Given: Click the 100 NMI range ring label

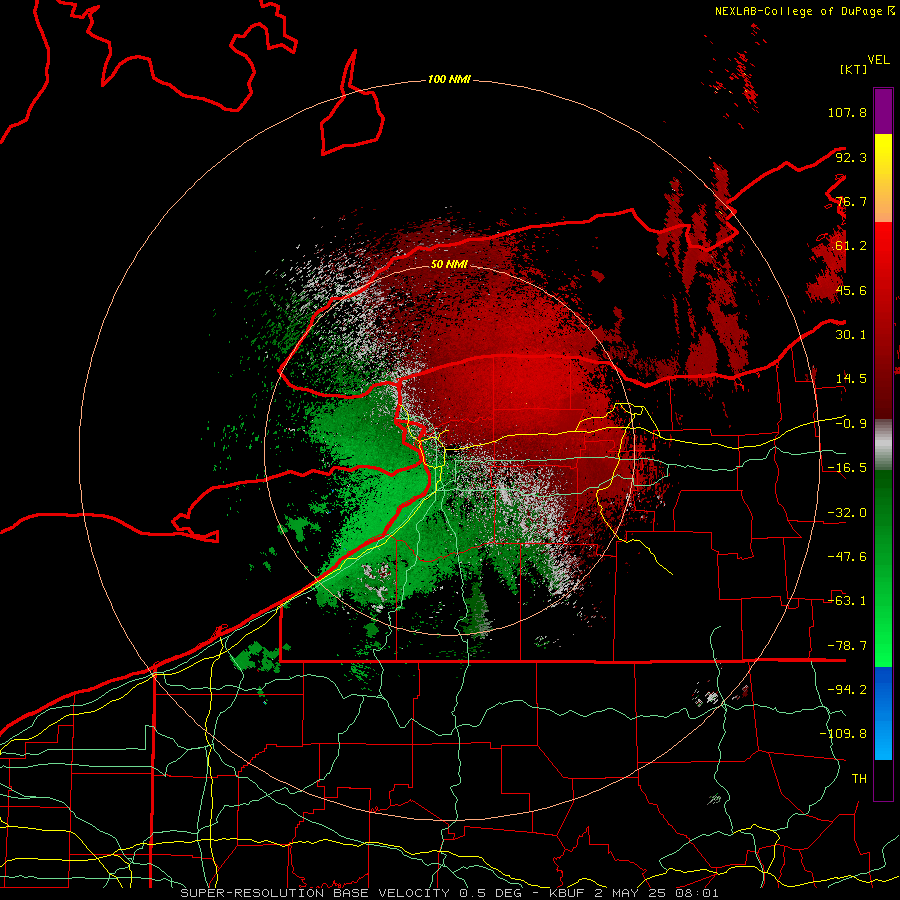Looking at the screenshot, I should tap(449, 79).
